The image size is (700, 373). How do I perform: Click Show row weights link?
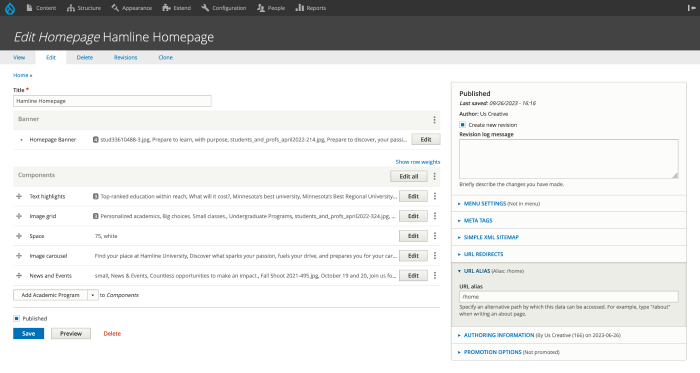click(x=417, y=162)
